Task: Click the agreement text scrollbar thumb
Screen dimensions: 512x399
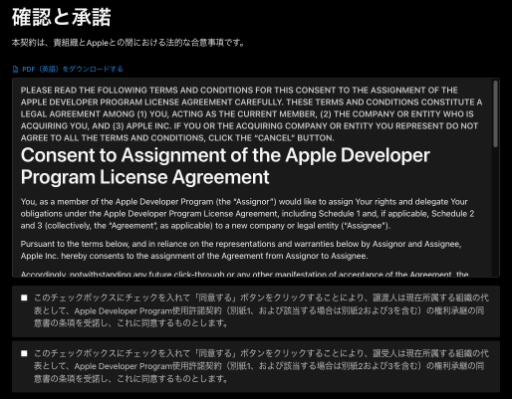Action: point(495,113)
